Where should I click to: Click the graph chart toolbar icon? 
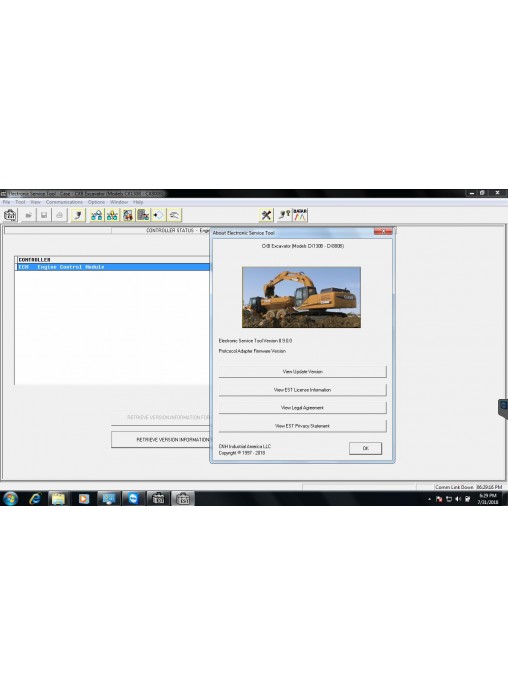(300, 215)
